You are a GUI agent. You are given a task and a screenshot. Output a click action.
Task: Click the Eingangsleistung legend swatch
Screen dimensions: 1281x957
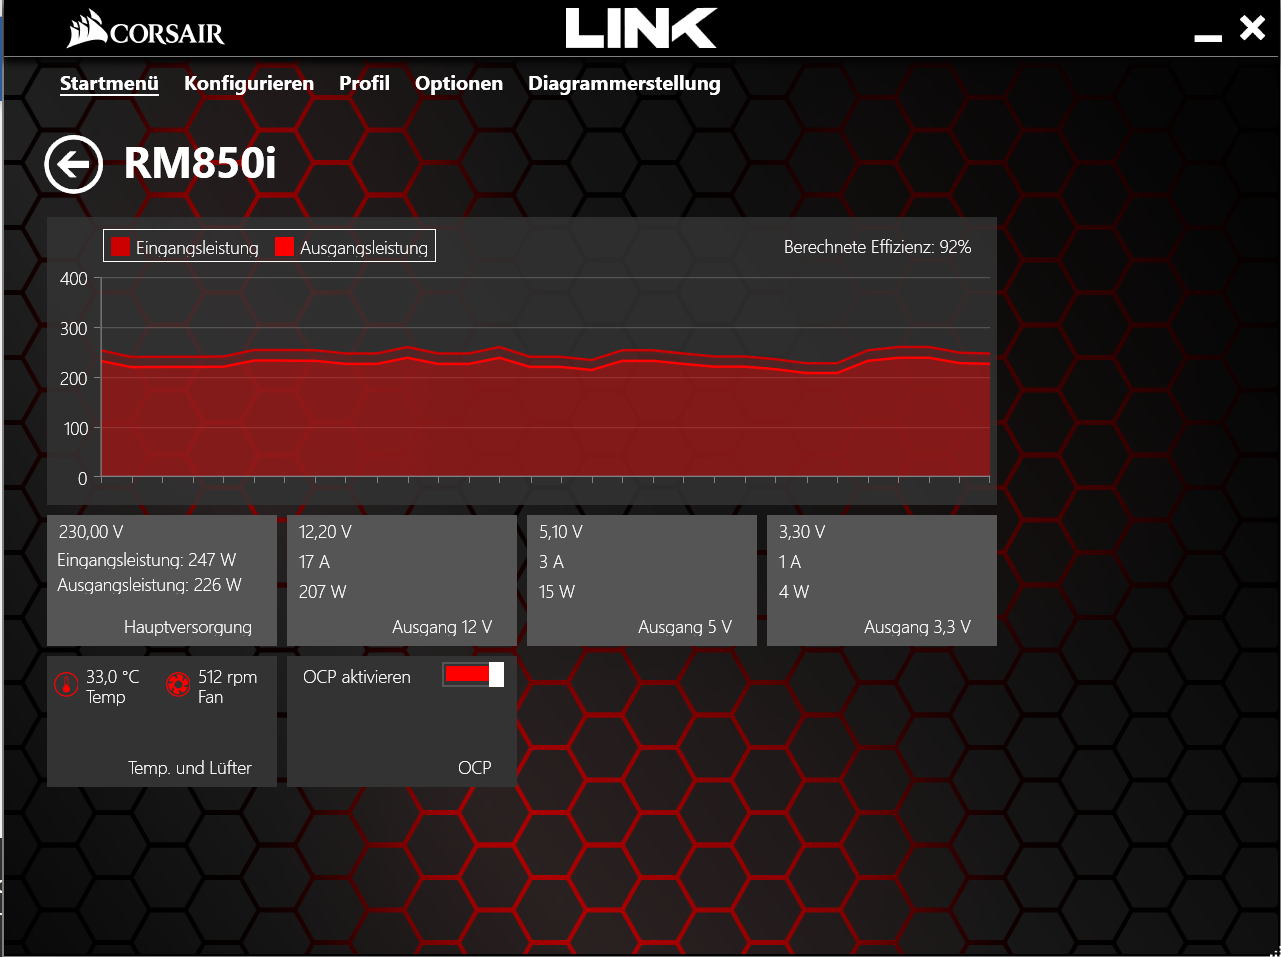(x=121, y=246)
